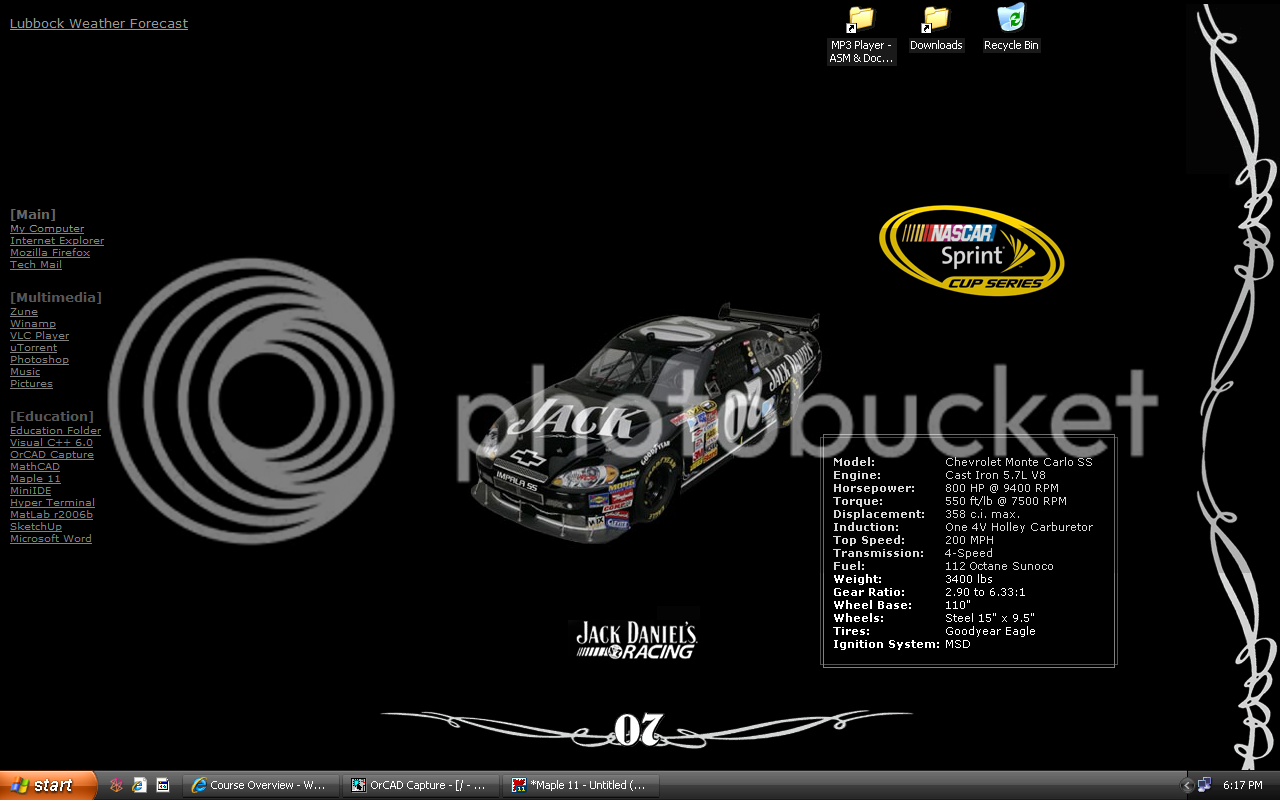1280x800 pixels.
Task: Launch the first quick launch icon beside Start
Action: click(116, 785)
